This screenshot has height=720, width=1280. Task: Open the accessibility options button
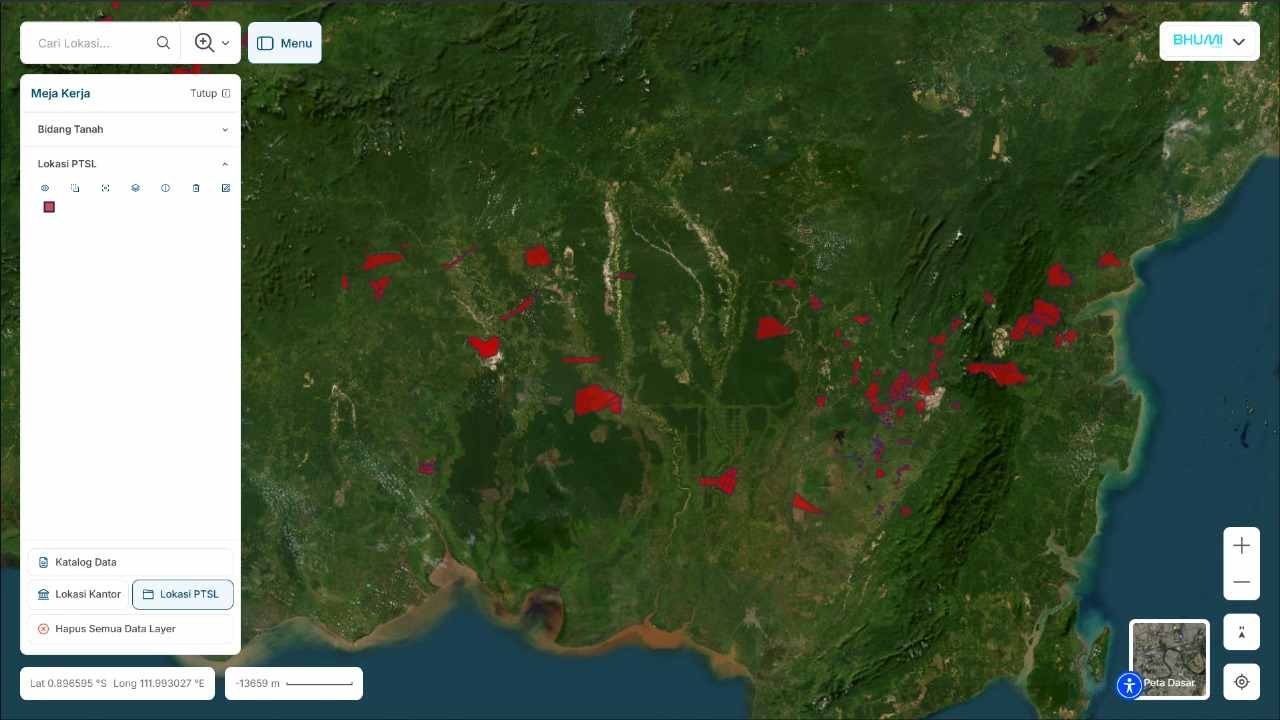click(x=1129, y=685)
